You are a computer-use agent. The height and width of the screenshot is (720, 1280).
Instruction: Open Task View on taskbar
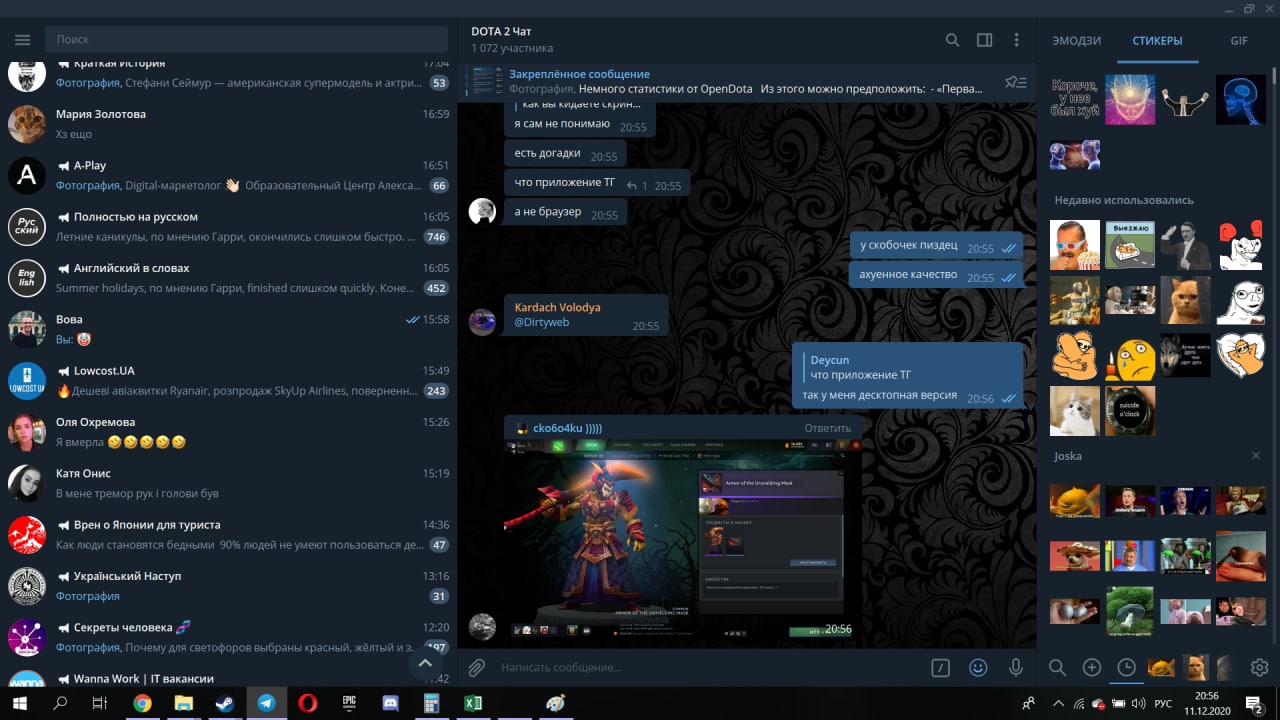point(99,703)
